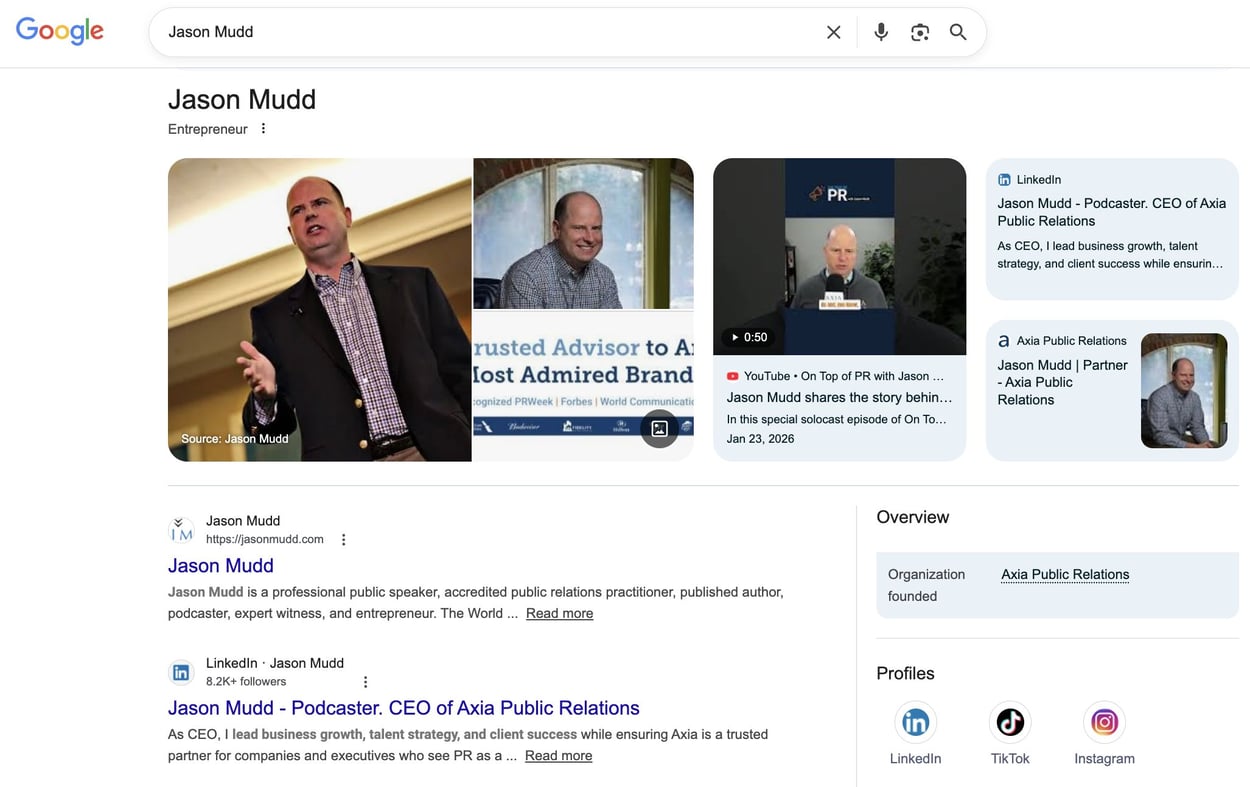Click the YouTube source icon on video card

click(733, 376)
